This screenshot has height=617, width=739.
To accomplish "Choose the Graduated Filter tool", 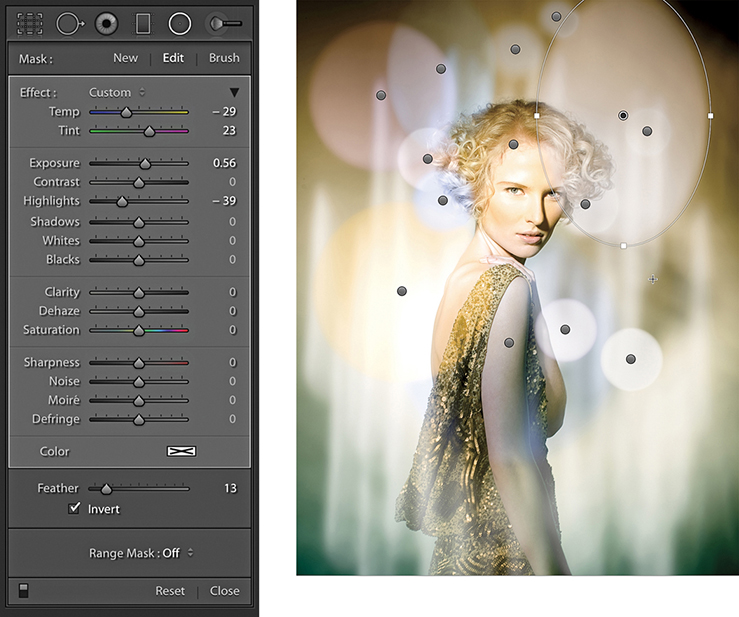I will (143, 23).
